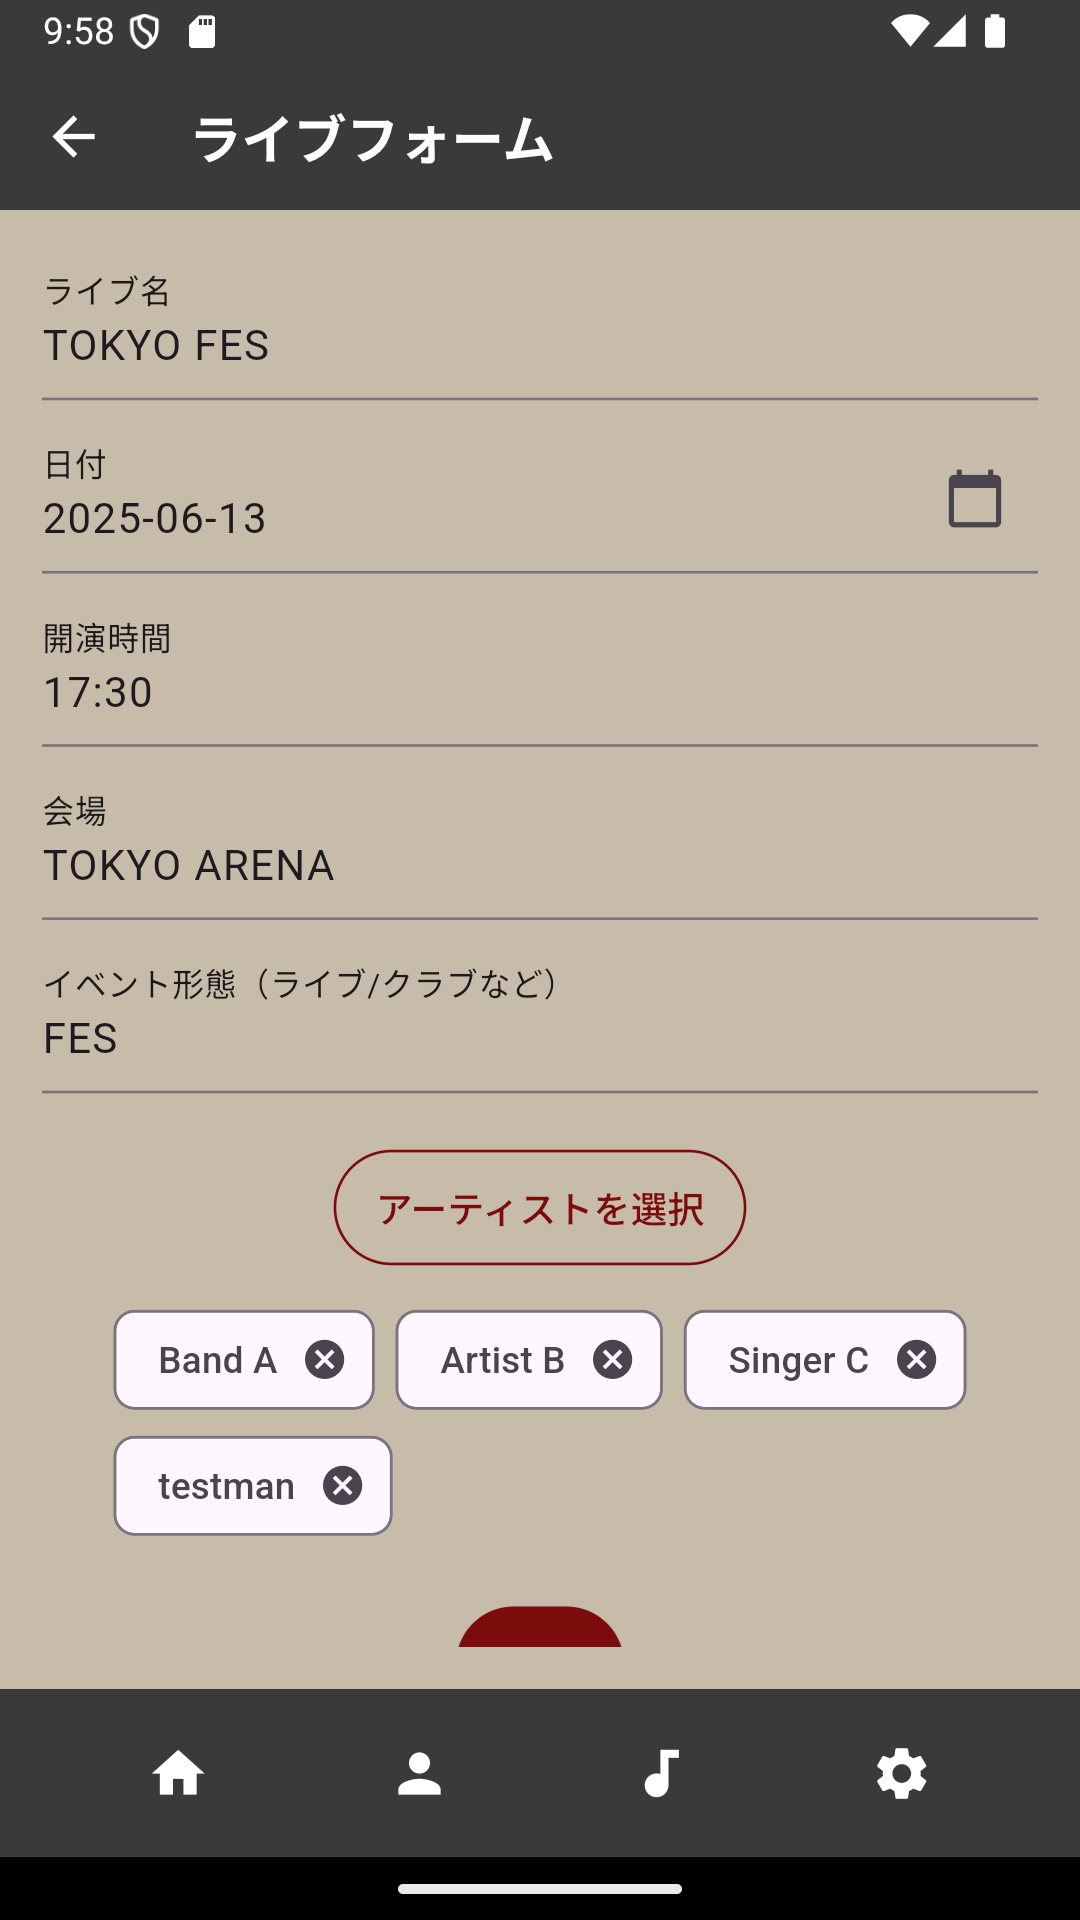Tap the Band A chip label
The image size is (1080, 1920).
pyautogui.click(x=218, y=1360)
